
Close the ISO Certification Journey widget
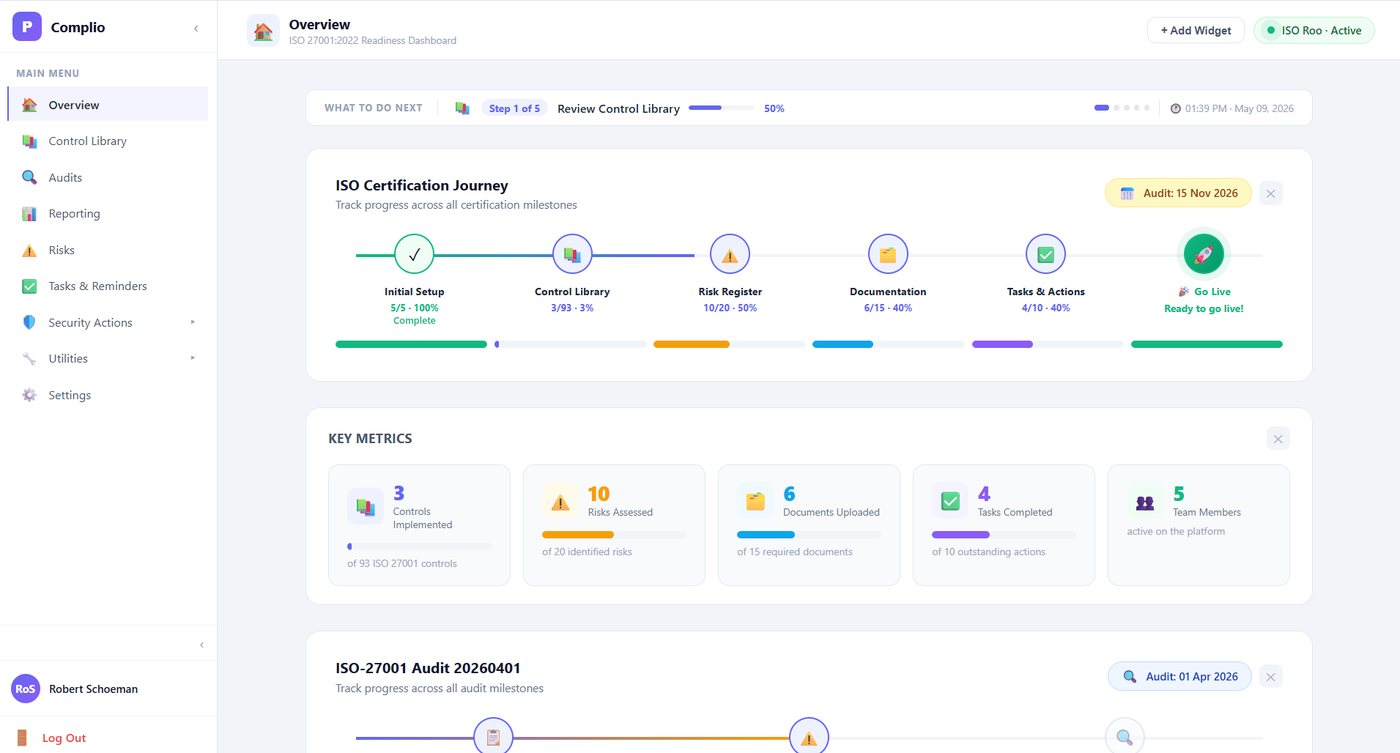(1271, 193)
